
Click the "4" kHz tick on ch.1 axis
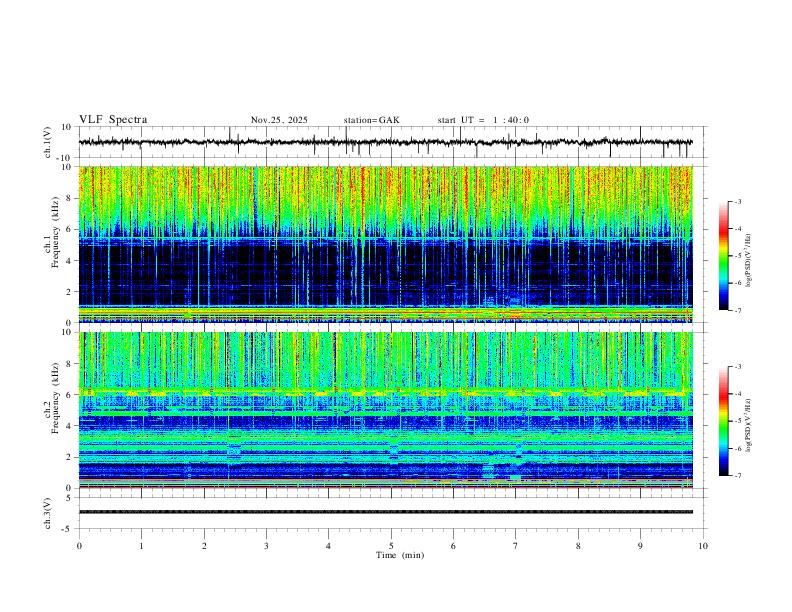[70, 261]
